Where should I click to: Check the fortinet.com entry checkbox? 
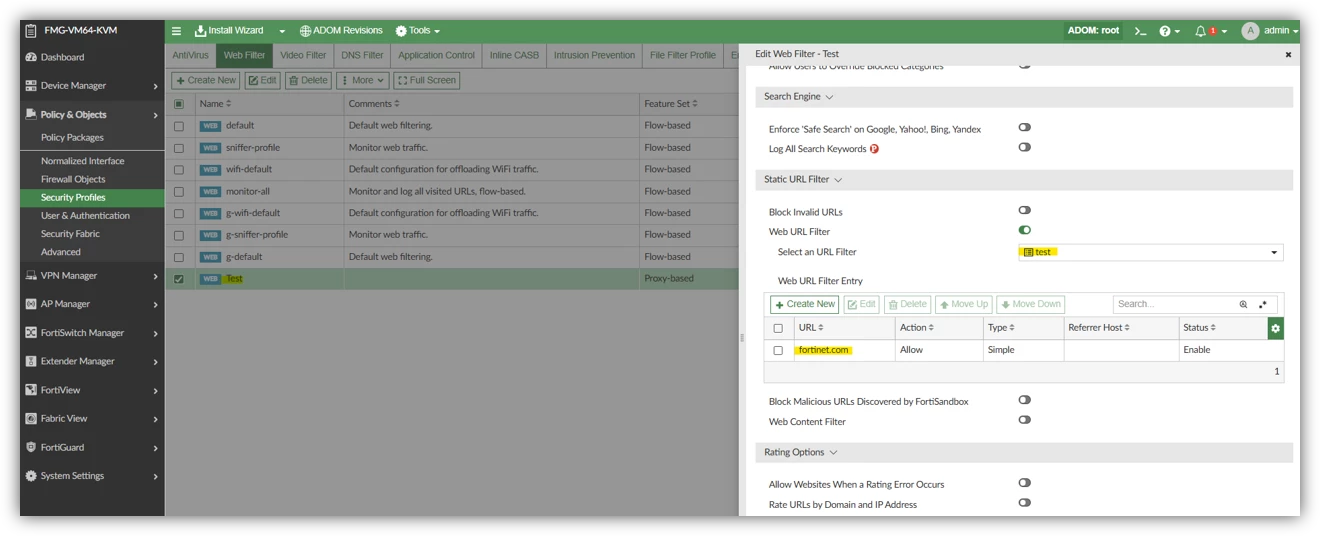point(778,351)
